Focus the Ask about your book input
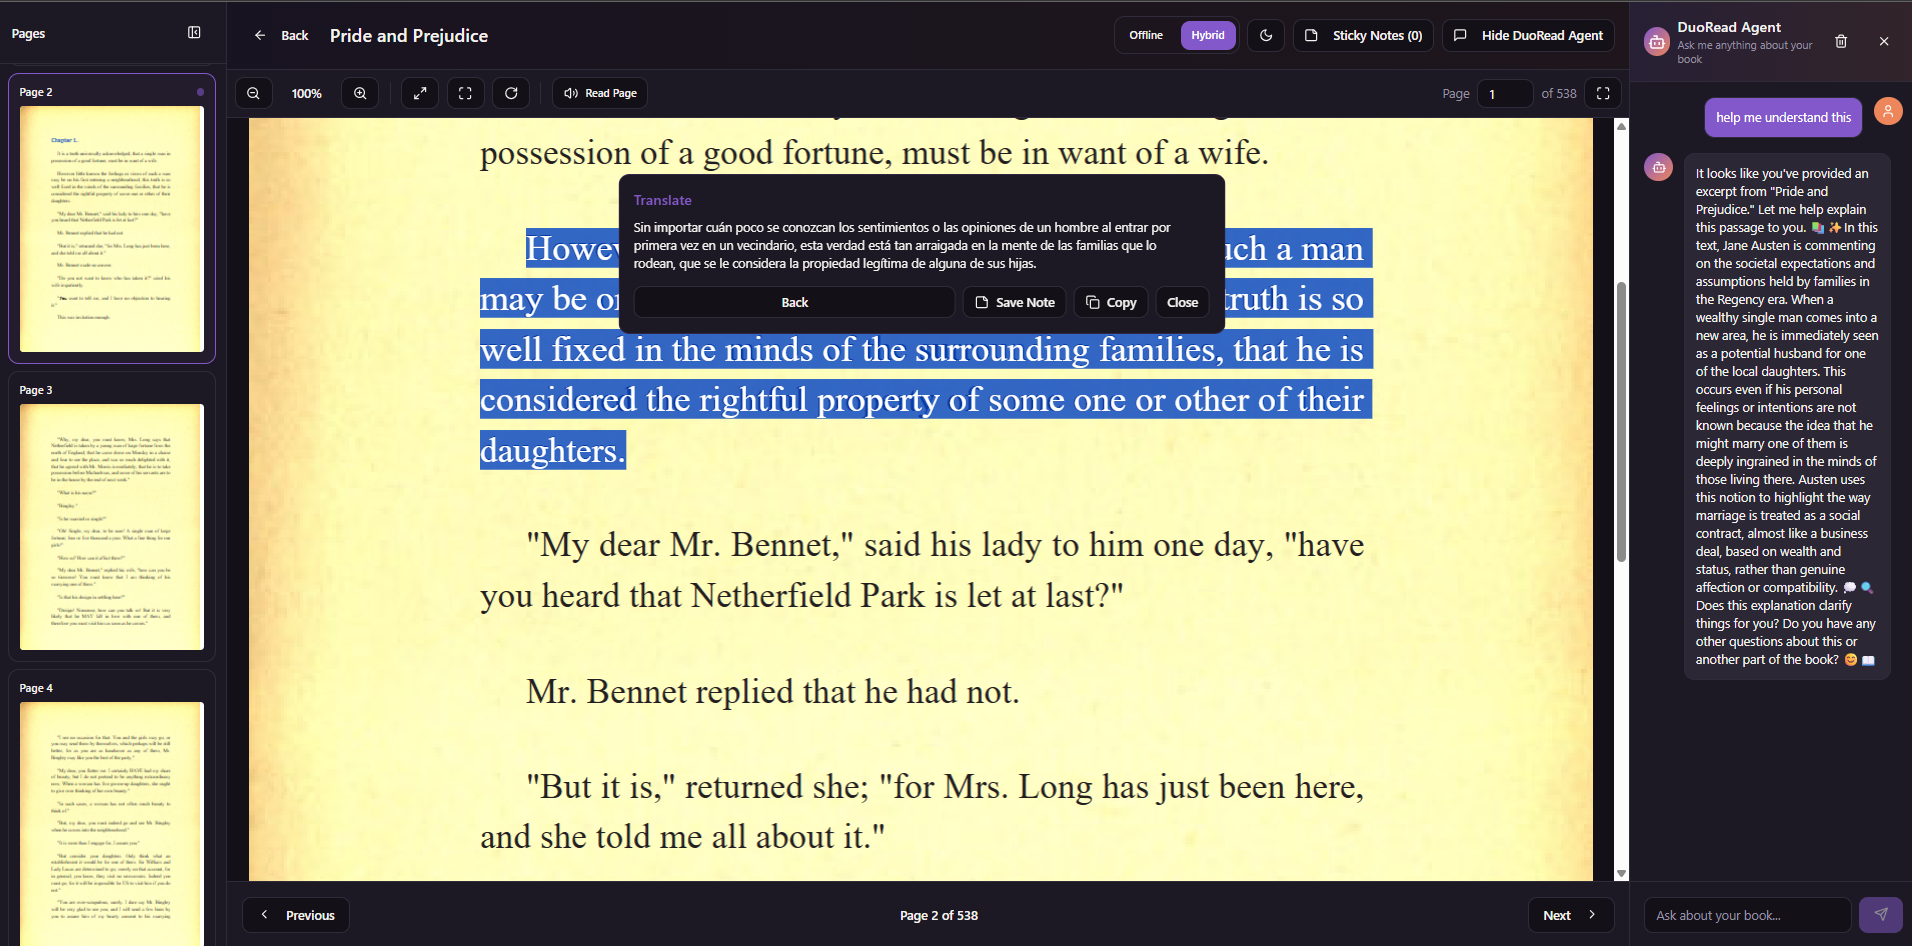Image resolution: width=1912 pixels, height=946 pixels. click(x=1748, y=915)
